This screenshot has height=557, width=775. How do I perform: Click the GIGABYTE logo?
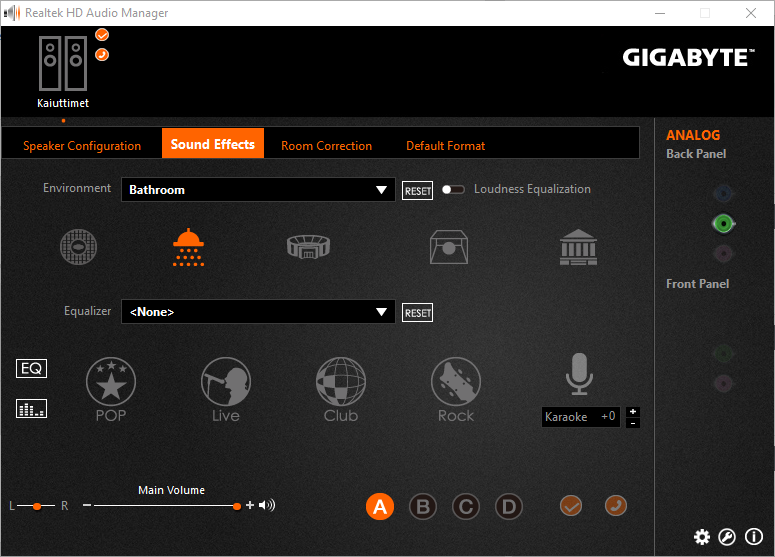click(x=689, y=57)
